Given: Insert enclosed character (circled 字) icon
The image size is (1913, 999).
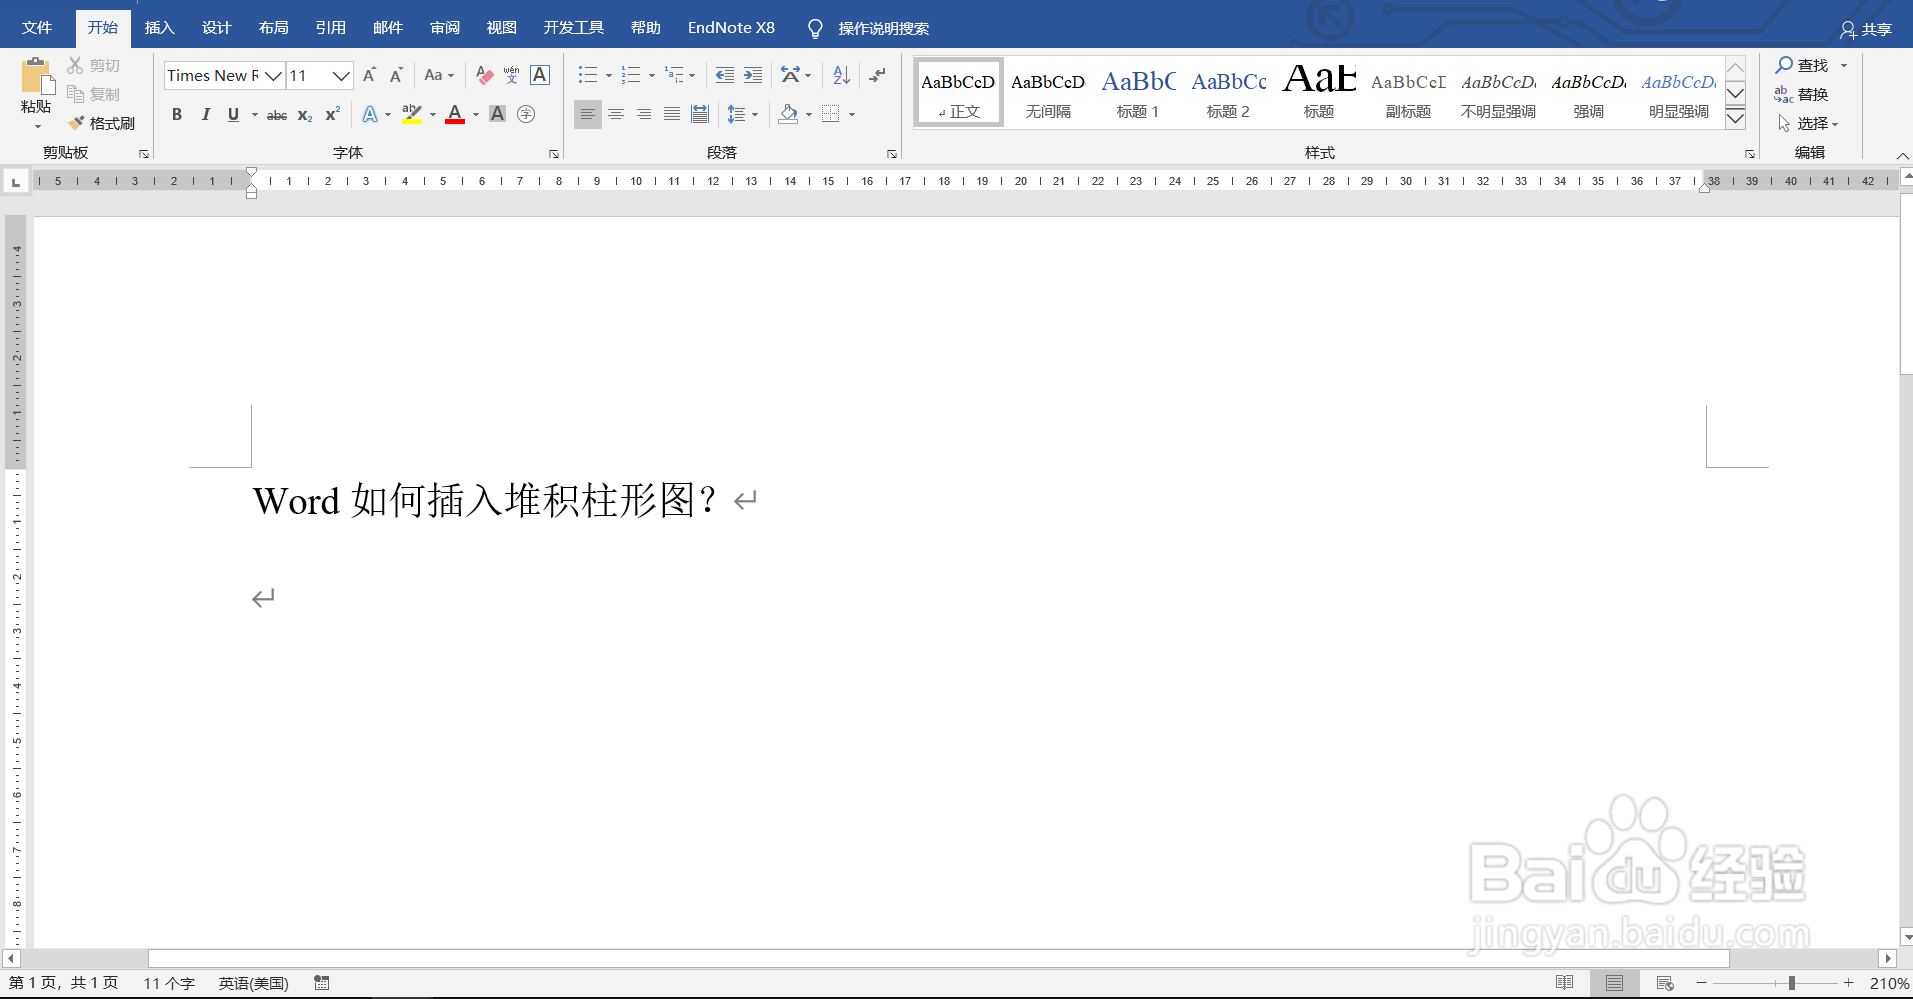Looking at the screenshot, I should click(526, 114).
